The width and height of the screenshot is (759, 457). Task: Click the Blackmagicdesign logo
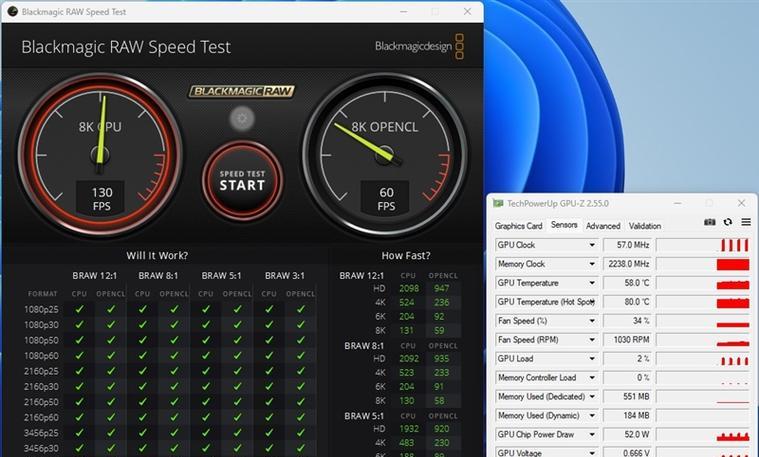(419, 46)
